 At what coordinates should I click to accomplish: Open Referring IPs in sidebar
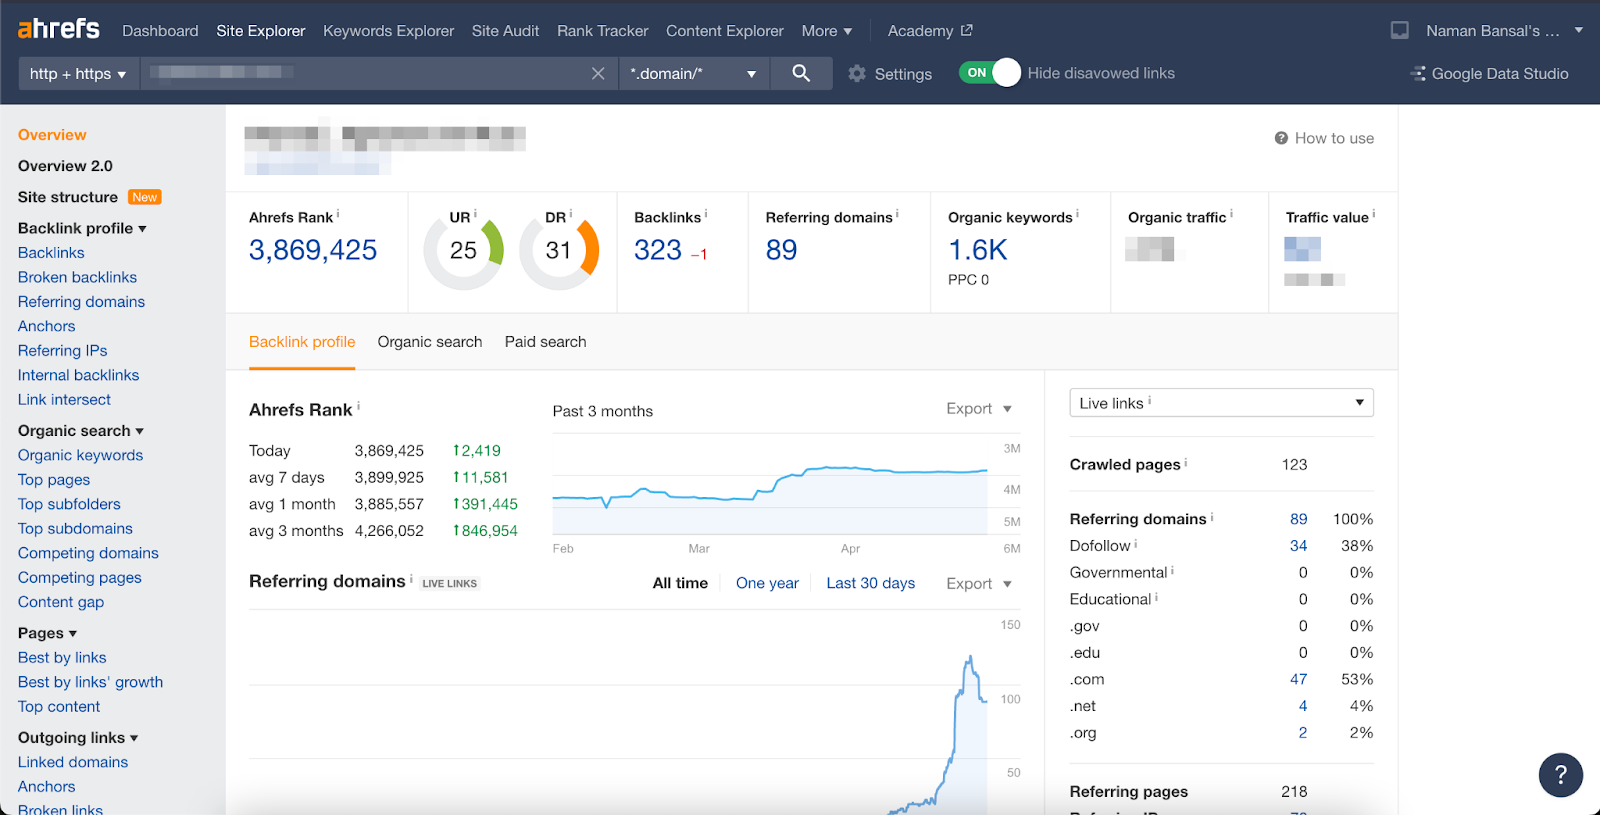pyautogui.click(x=62, y=351)
